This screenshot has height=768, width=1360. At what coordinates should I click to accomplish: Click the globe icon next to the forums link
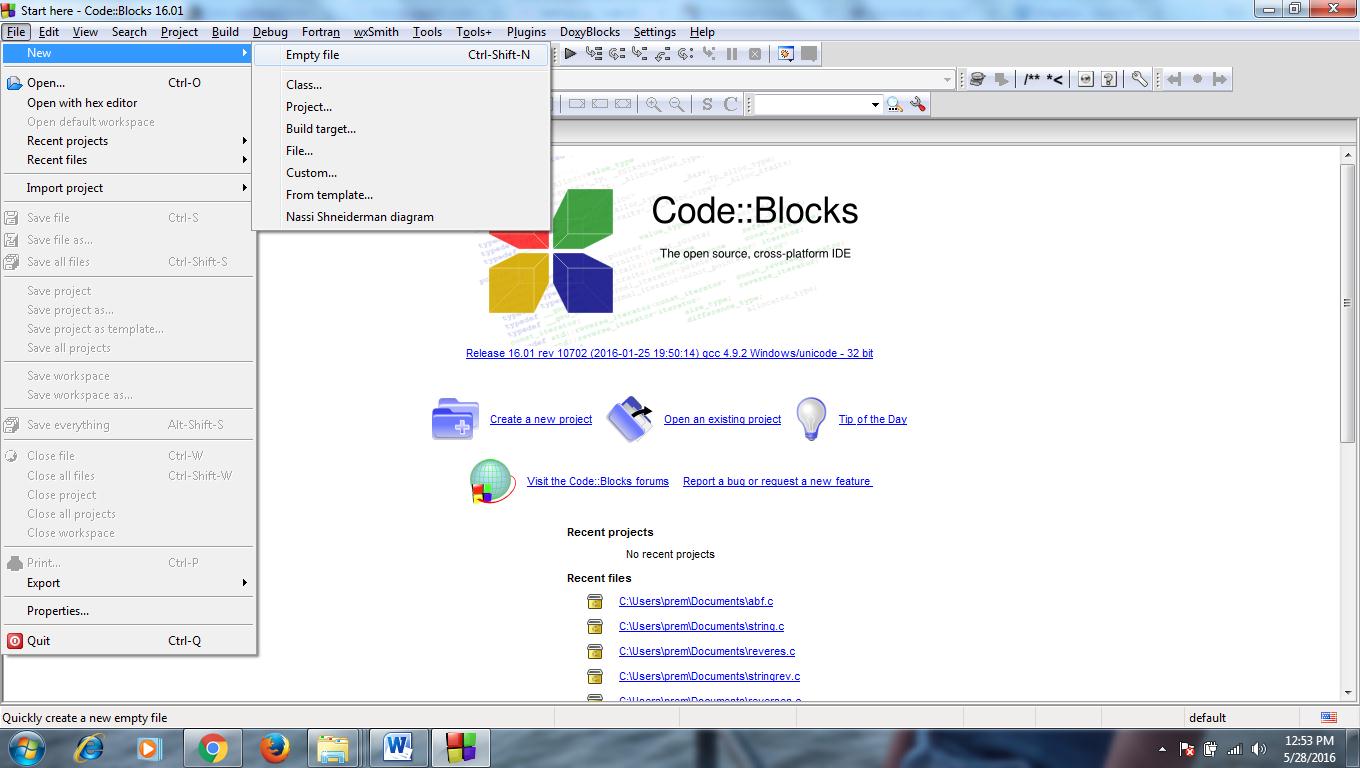coord(493,481)
